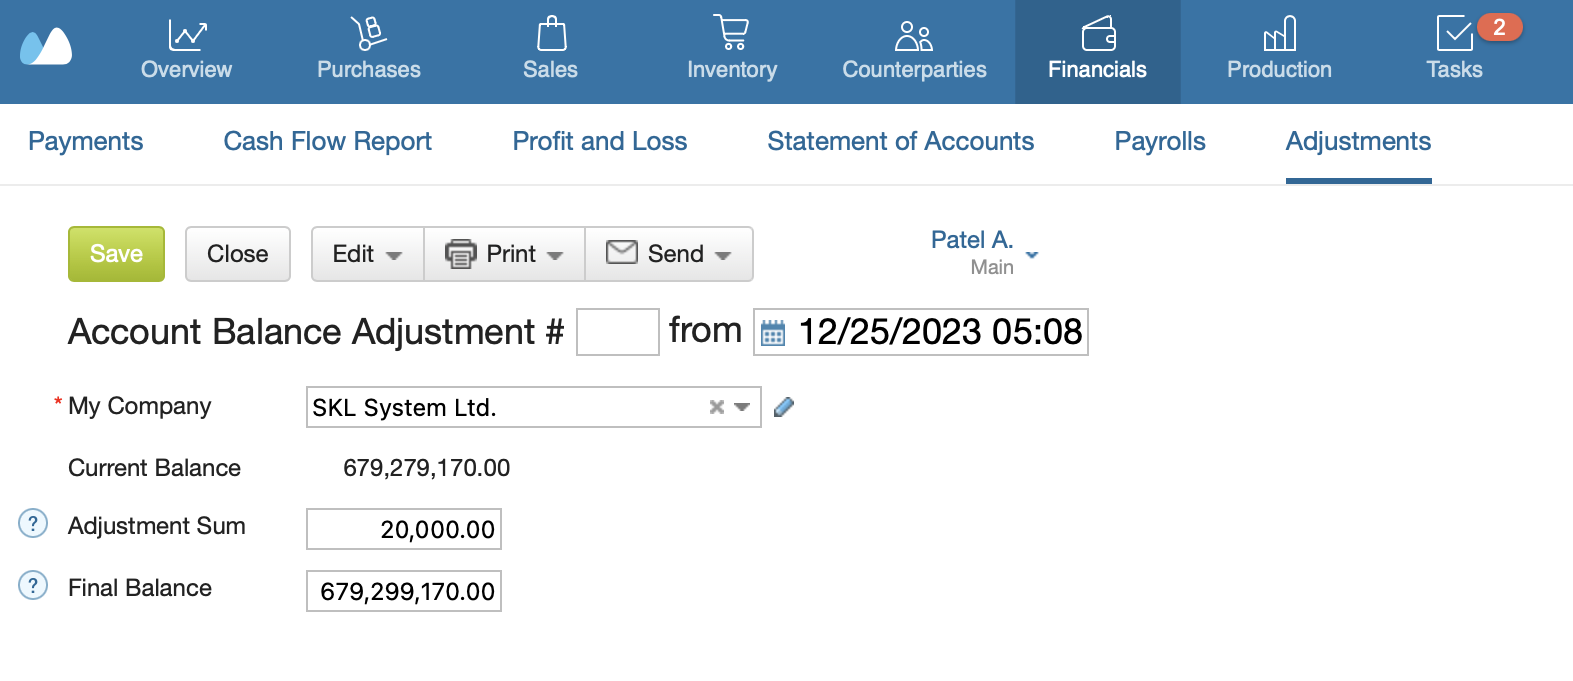Screen dimensions: 1573x681
Task: Save the account balance adjustment
Action: click(x=115, y=254)
